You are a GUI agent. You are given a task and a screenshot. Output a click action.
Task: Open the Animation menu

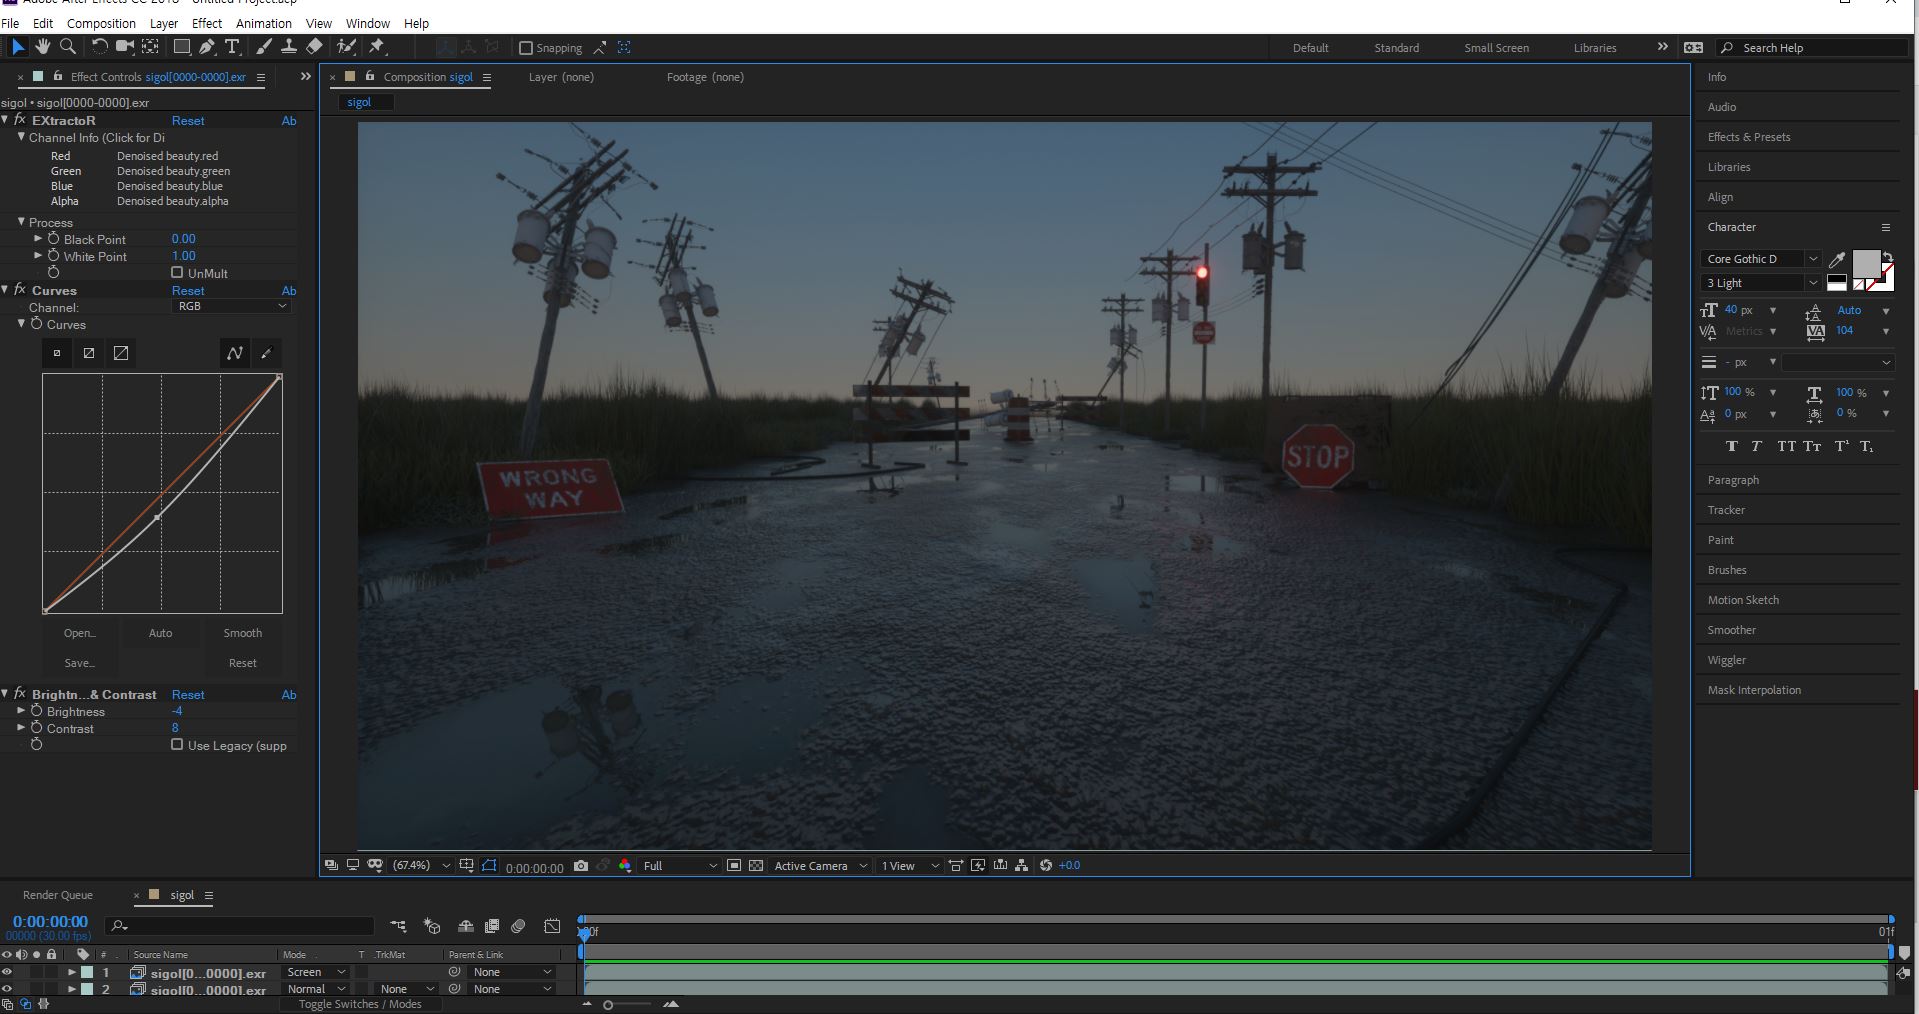point(264,23)
